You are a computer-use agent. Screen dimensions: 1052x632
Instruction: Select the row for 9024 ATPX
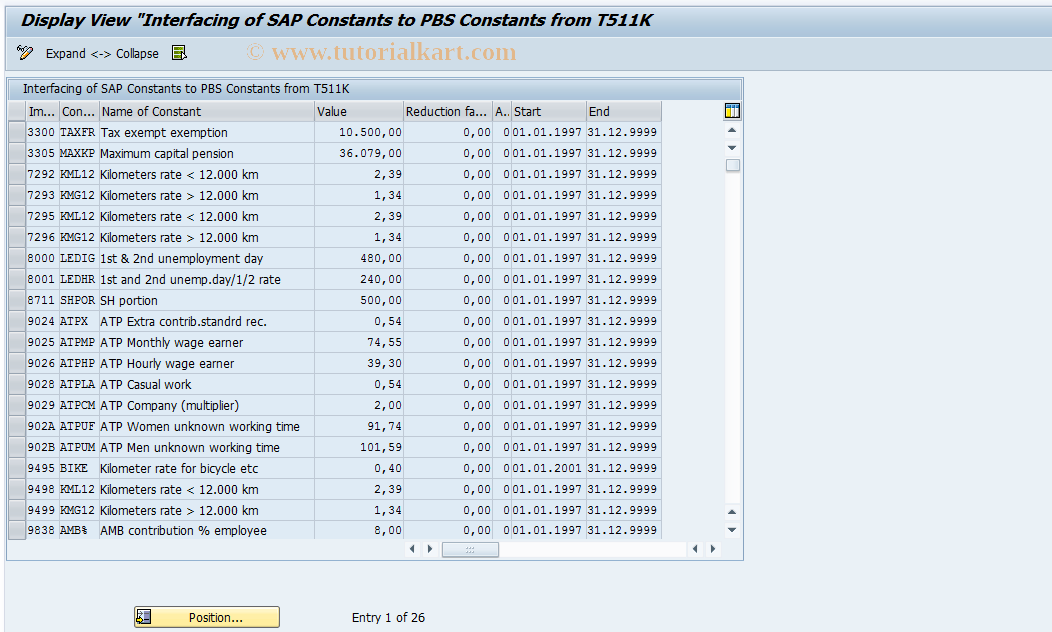tap(17, 321)
